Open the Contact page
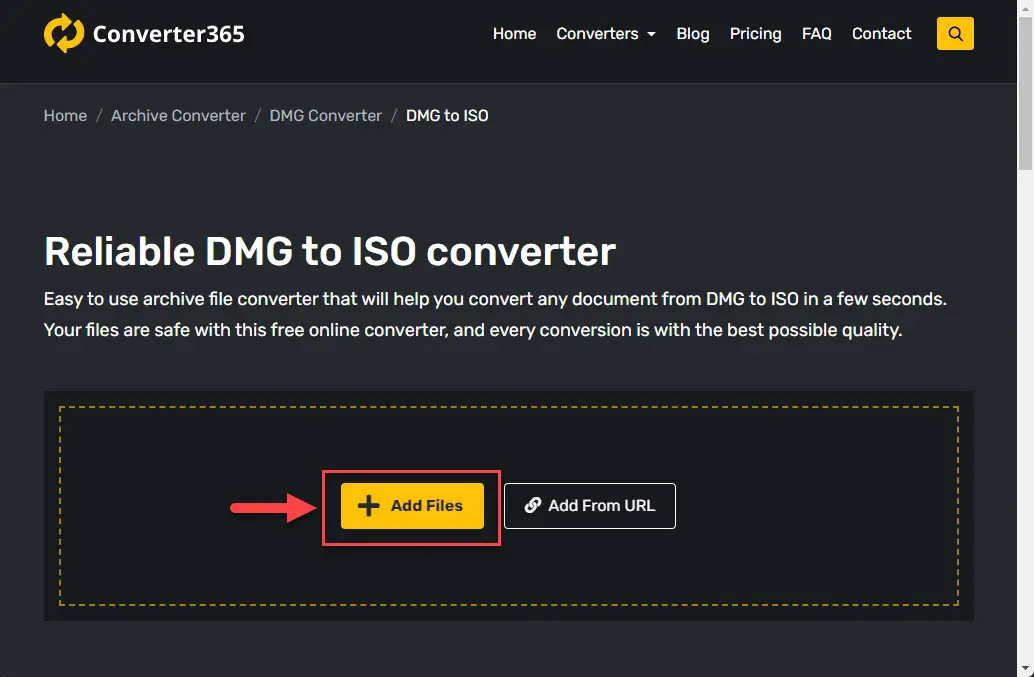 [881, 34]
